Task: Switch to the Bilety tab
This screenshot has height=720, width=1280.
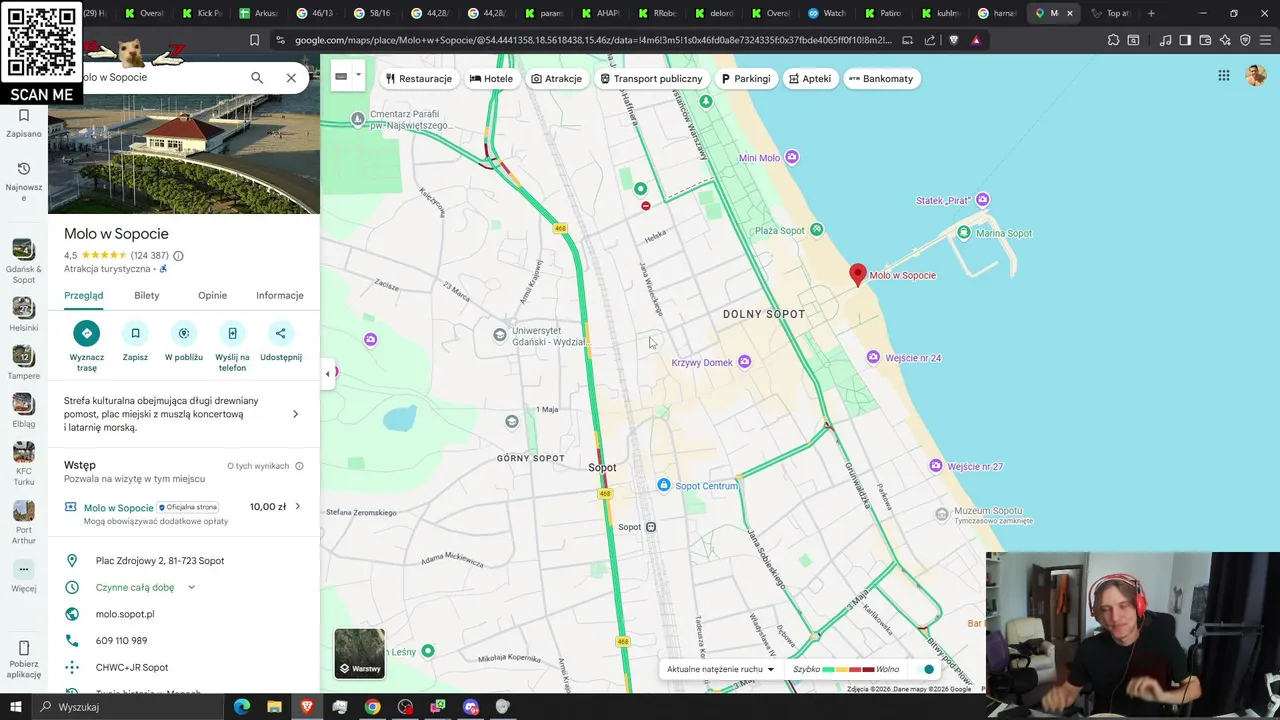Action: coord(147,295)
